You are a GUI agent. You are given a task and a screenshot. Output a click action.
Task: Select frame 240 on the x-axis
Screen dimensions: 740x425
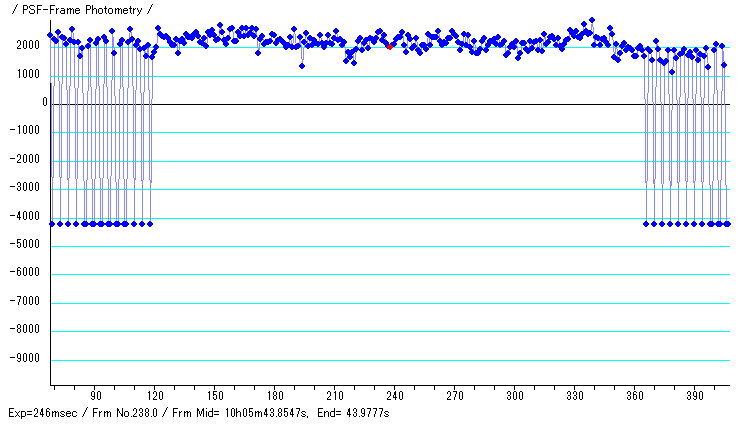(x=394, y=396)
